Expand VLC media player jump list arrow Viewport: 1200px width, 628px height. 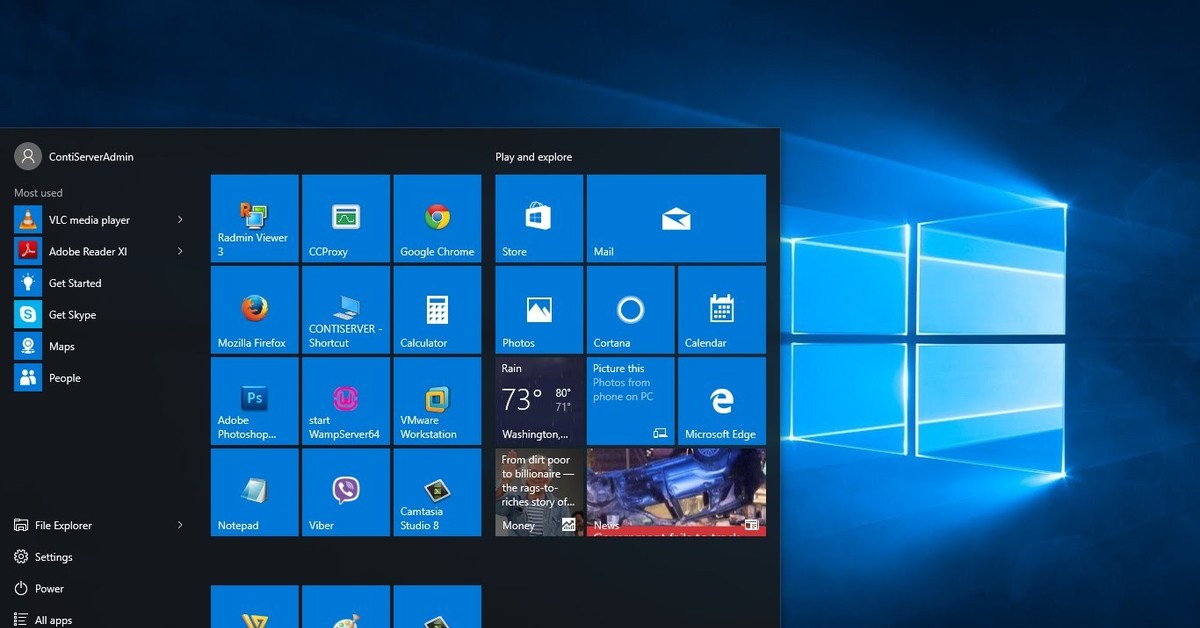click(x=180, y=220)
